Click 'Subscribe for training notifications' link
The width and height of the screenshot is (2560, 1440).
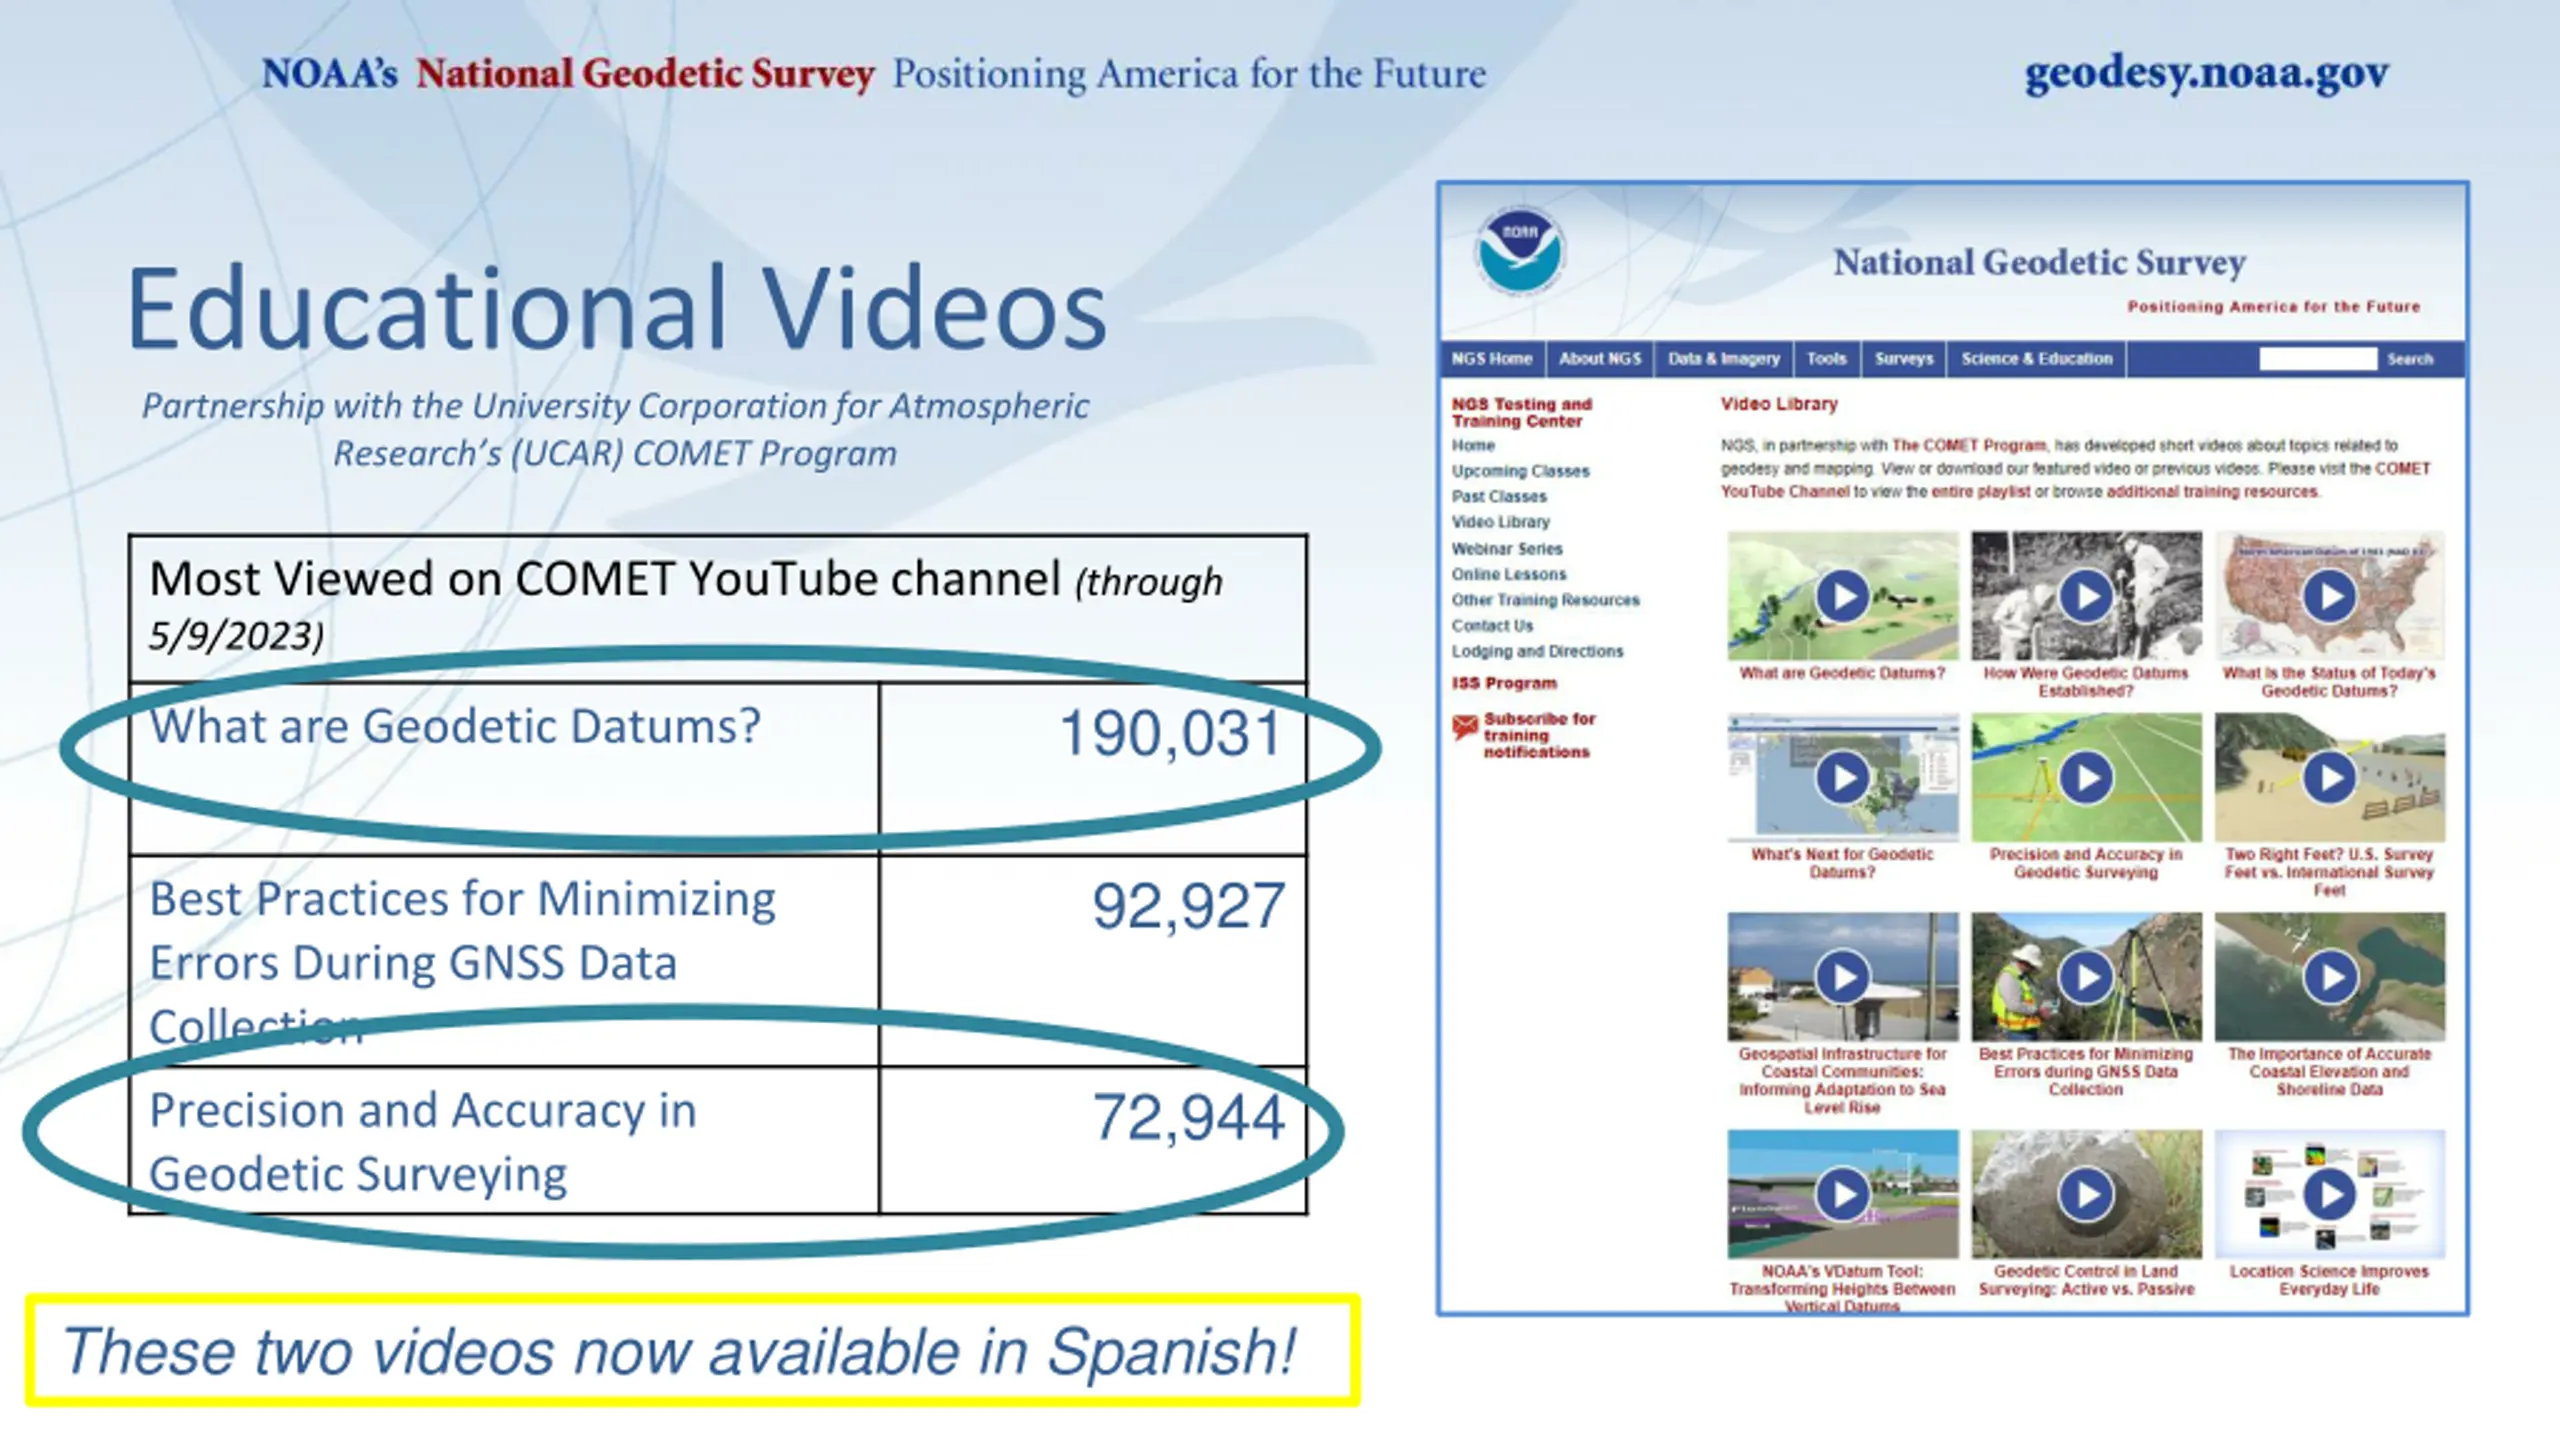tap(1539, 735)
